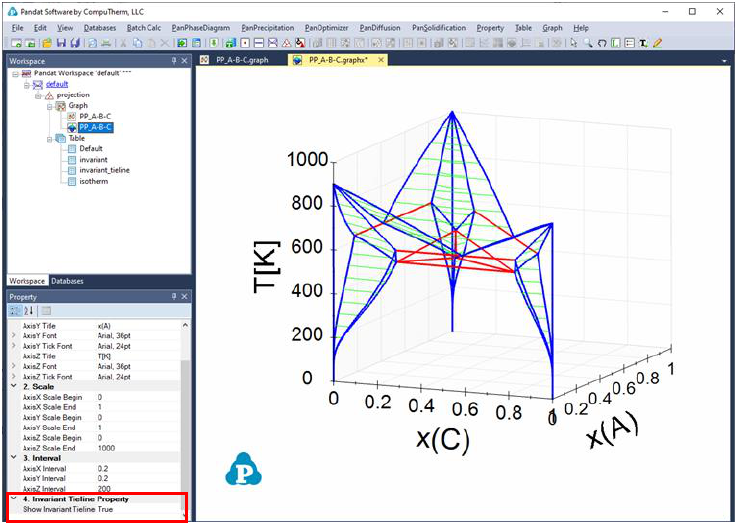Click the Legend list icon in the toolbar
The width and height of the screenshot is (736, 523).
(629, 43)
